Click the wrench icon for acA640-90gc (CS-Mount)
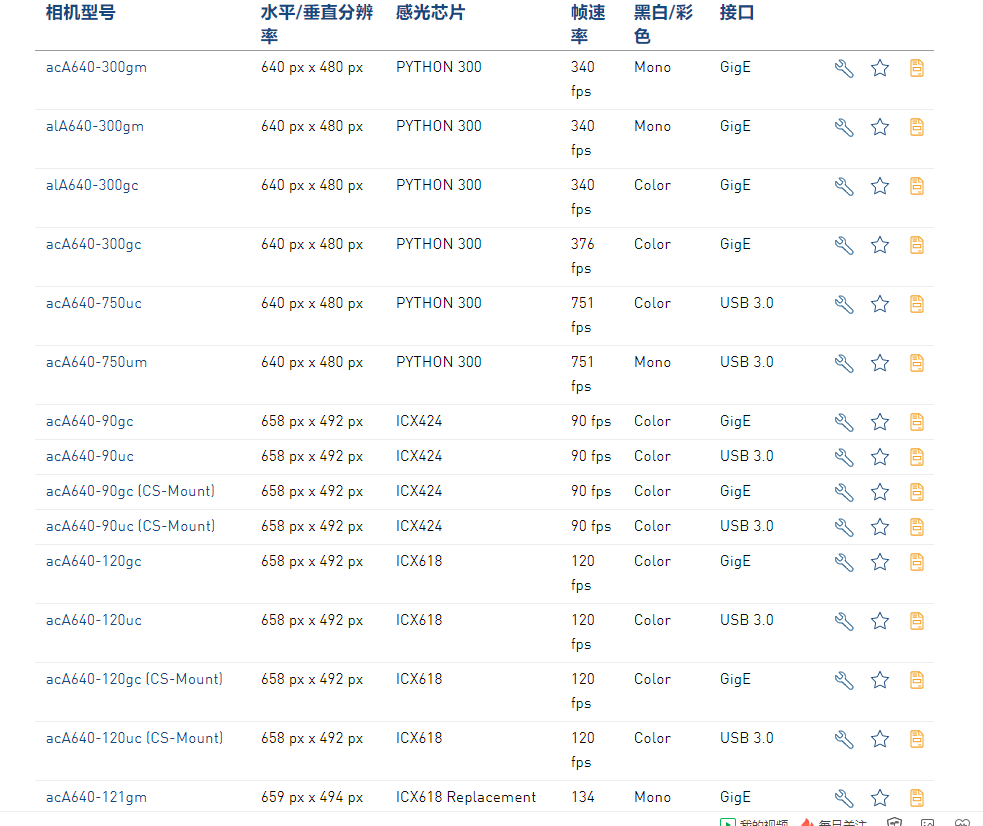 844,492
